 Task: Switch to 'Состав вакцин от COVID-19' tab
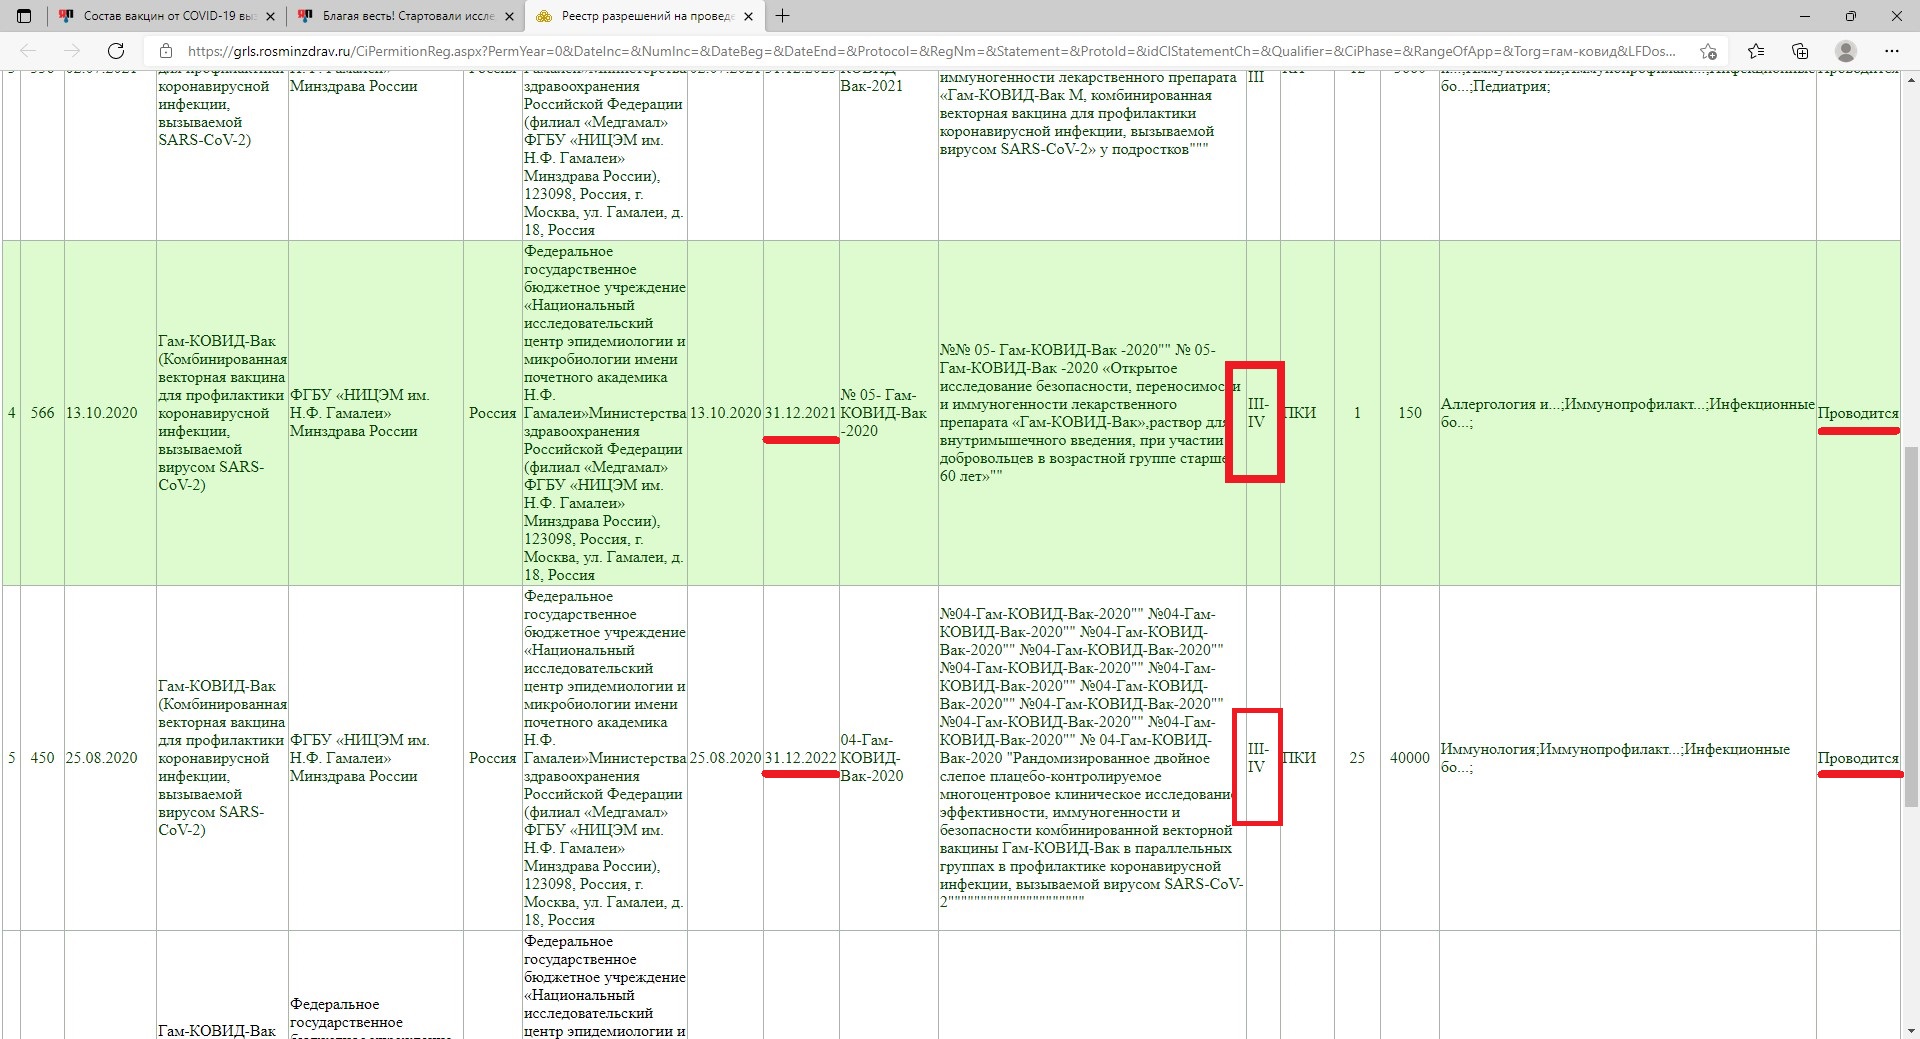pyautogui.click(x=166, y=16)
